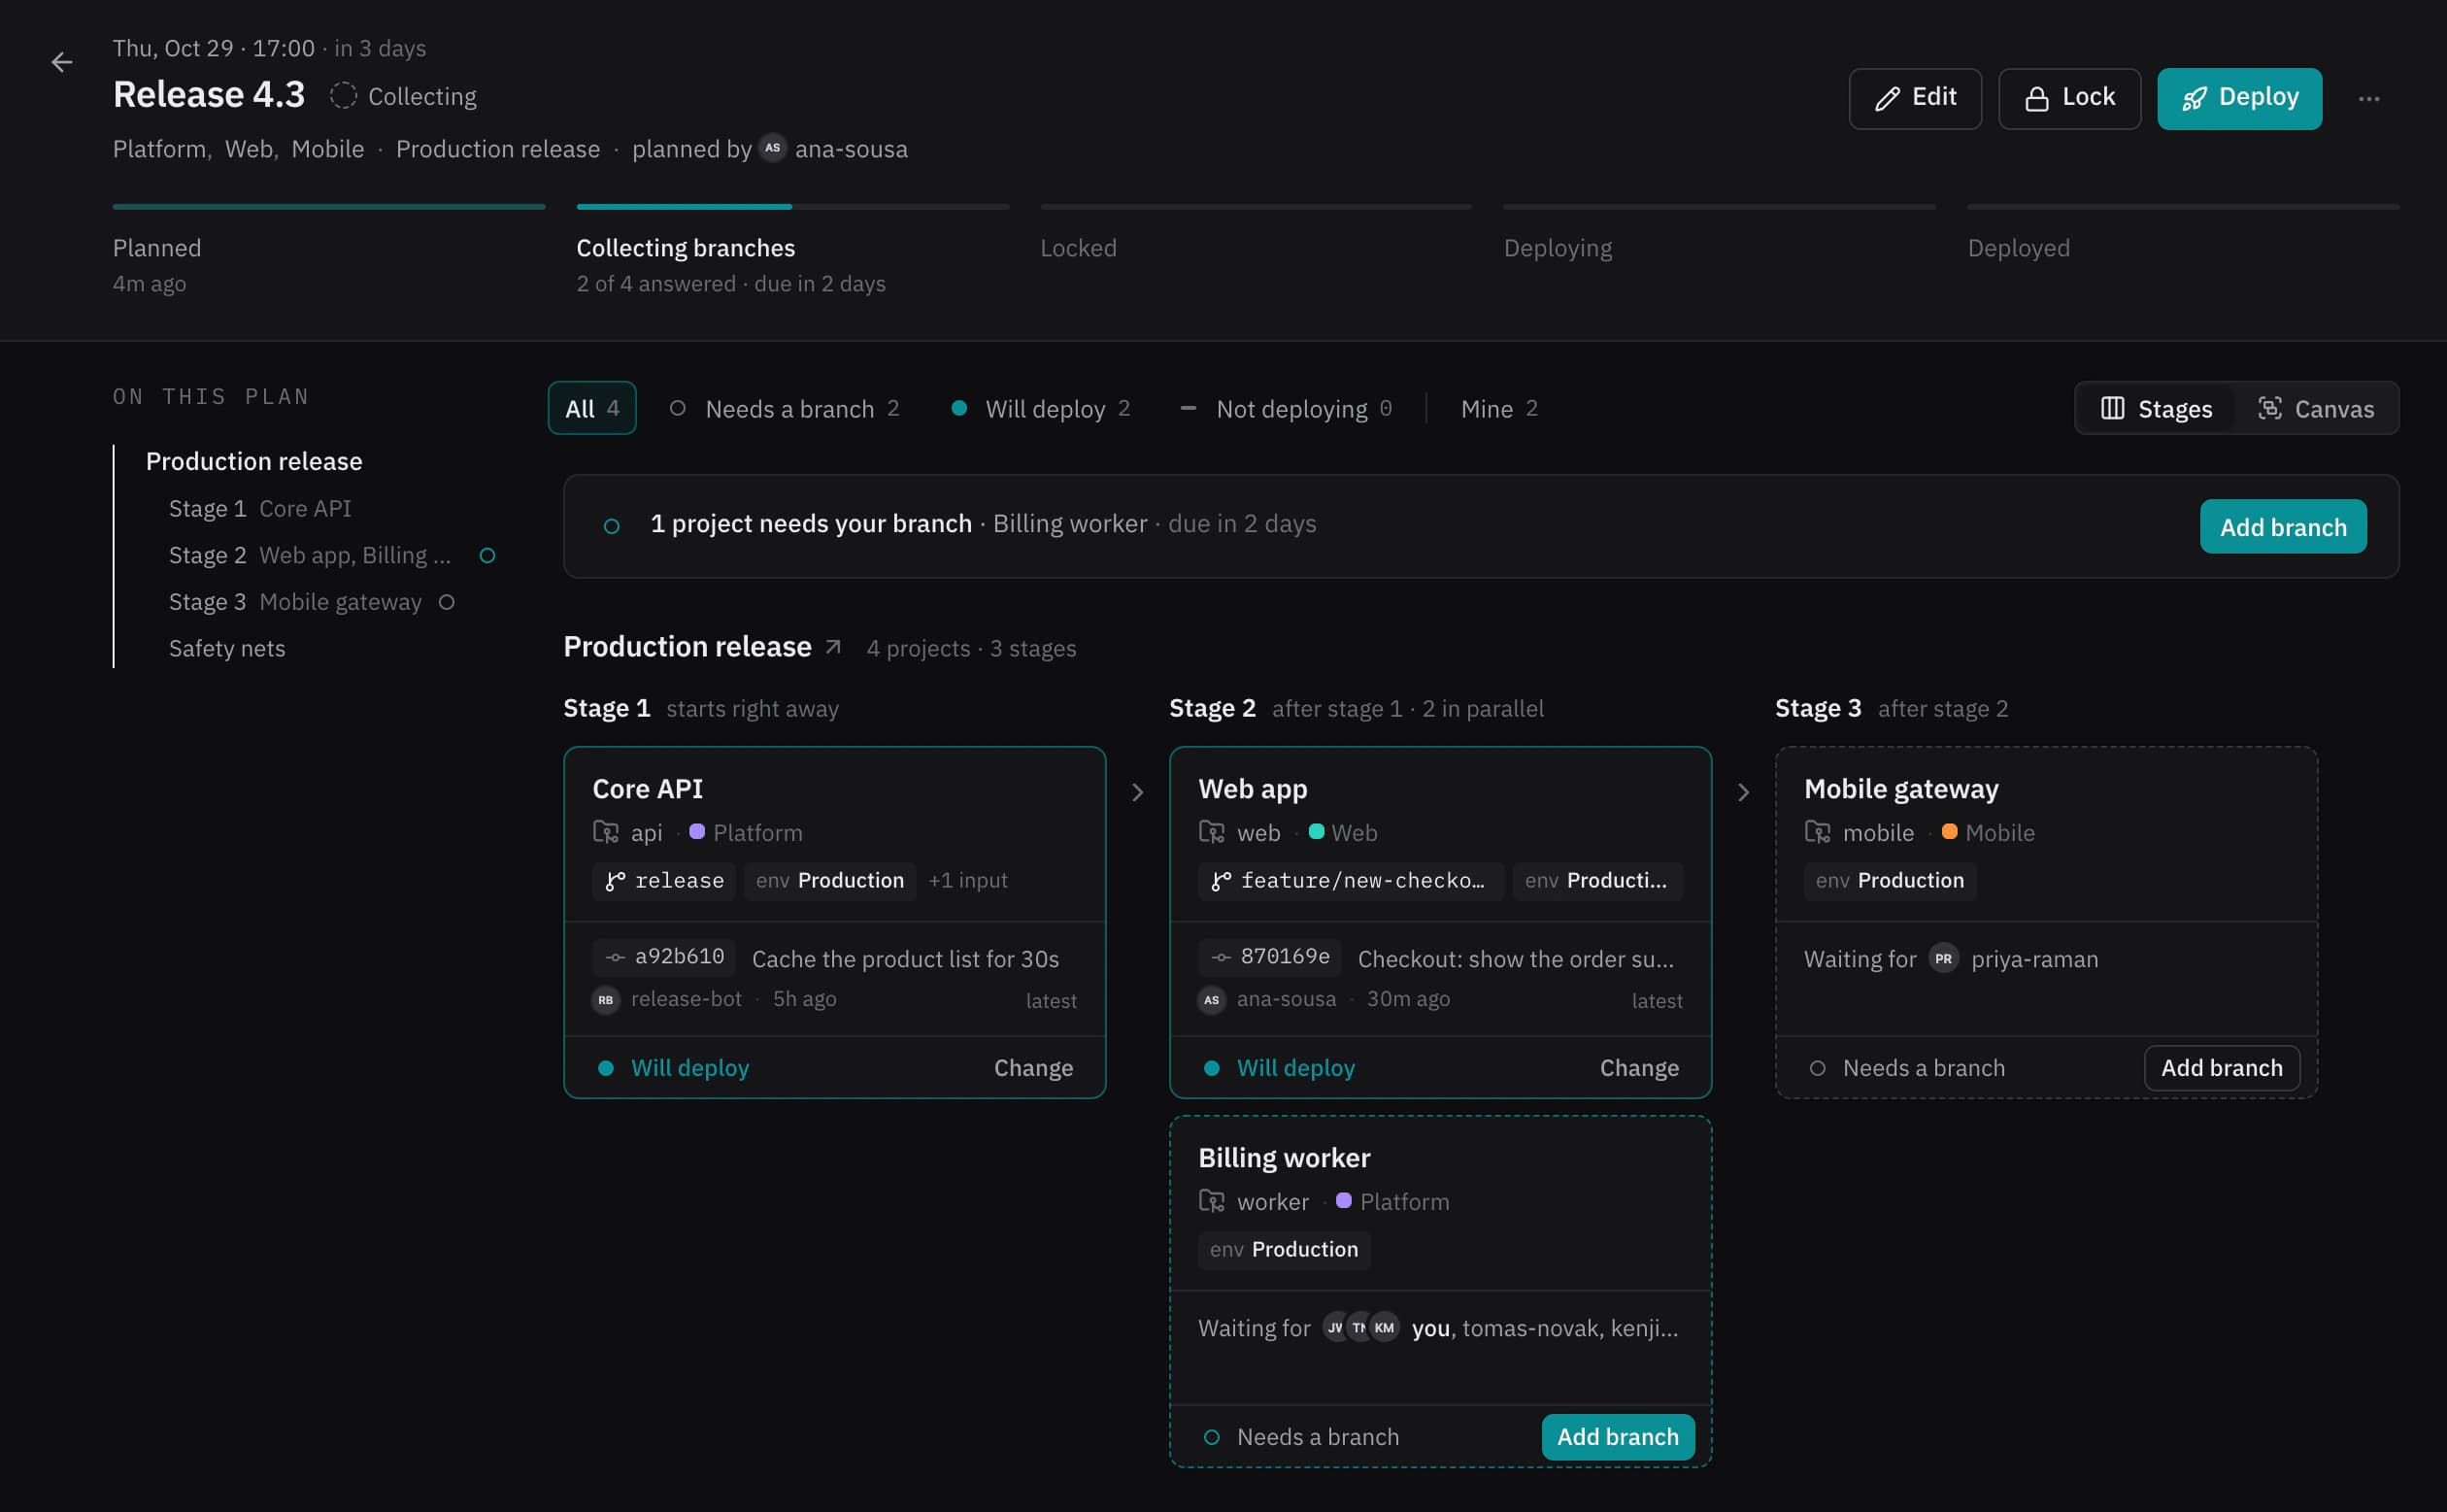Add branch on the Billing worker card
This screenshot has height=1512, width=2447.
tap(1618, 1437)
